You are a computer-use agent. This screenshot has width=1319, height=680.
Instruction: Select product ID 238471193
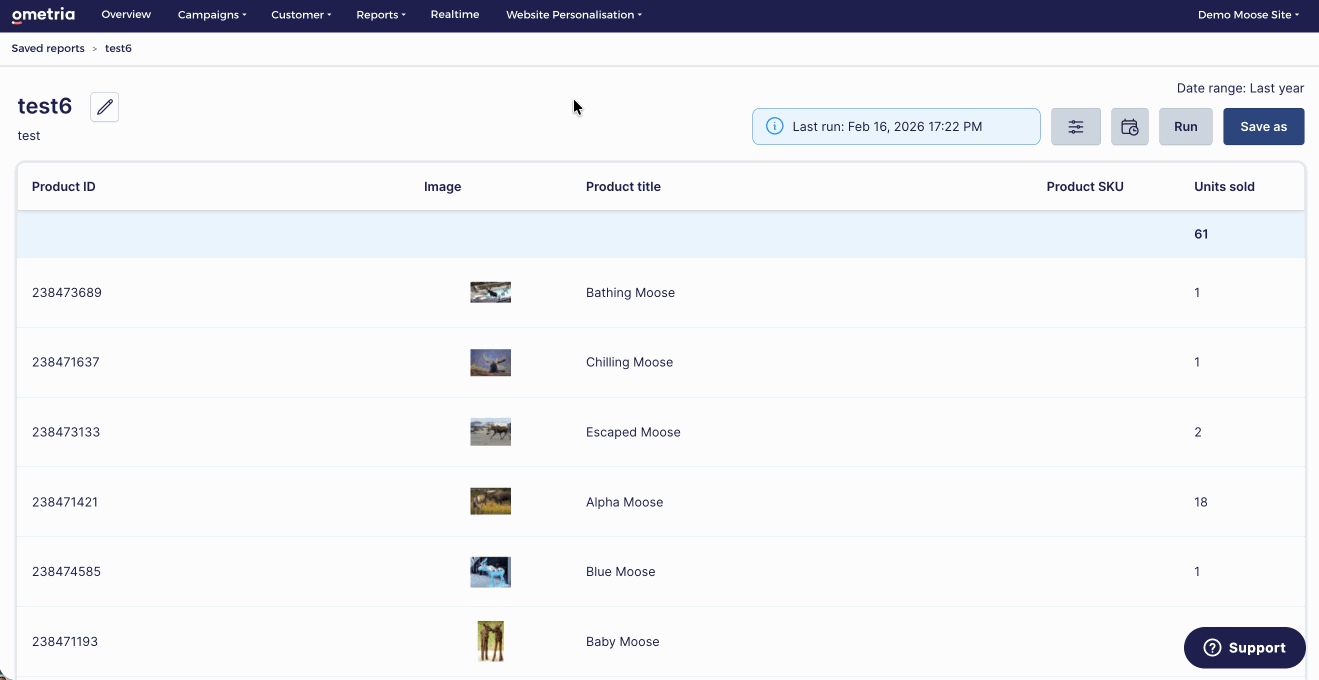point(65,642)
